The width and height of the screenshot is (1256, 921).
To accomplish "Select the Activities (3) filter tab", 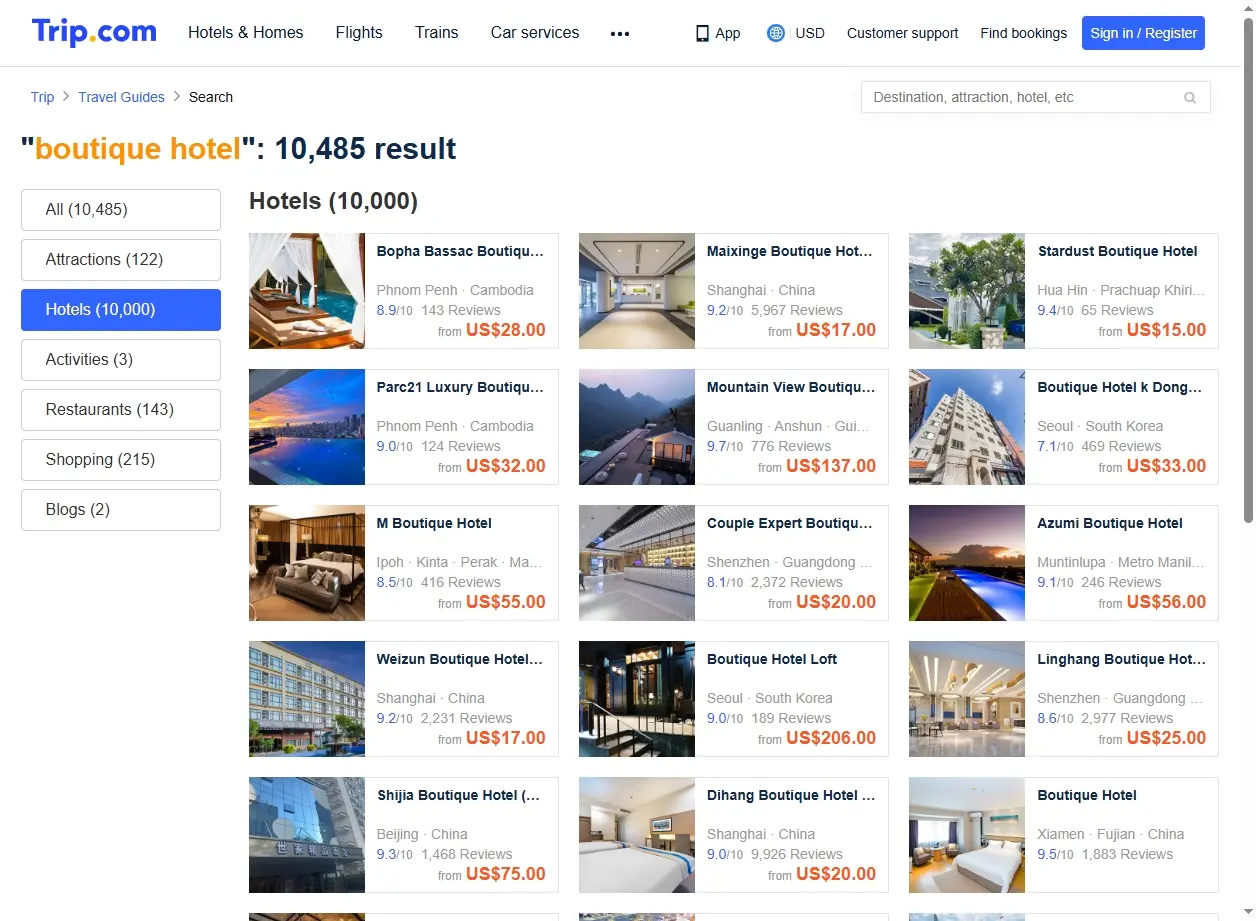I will click(121, 360).
